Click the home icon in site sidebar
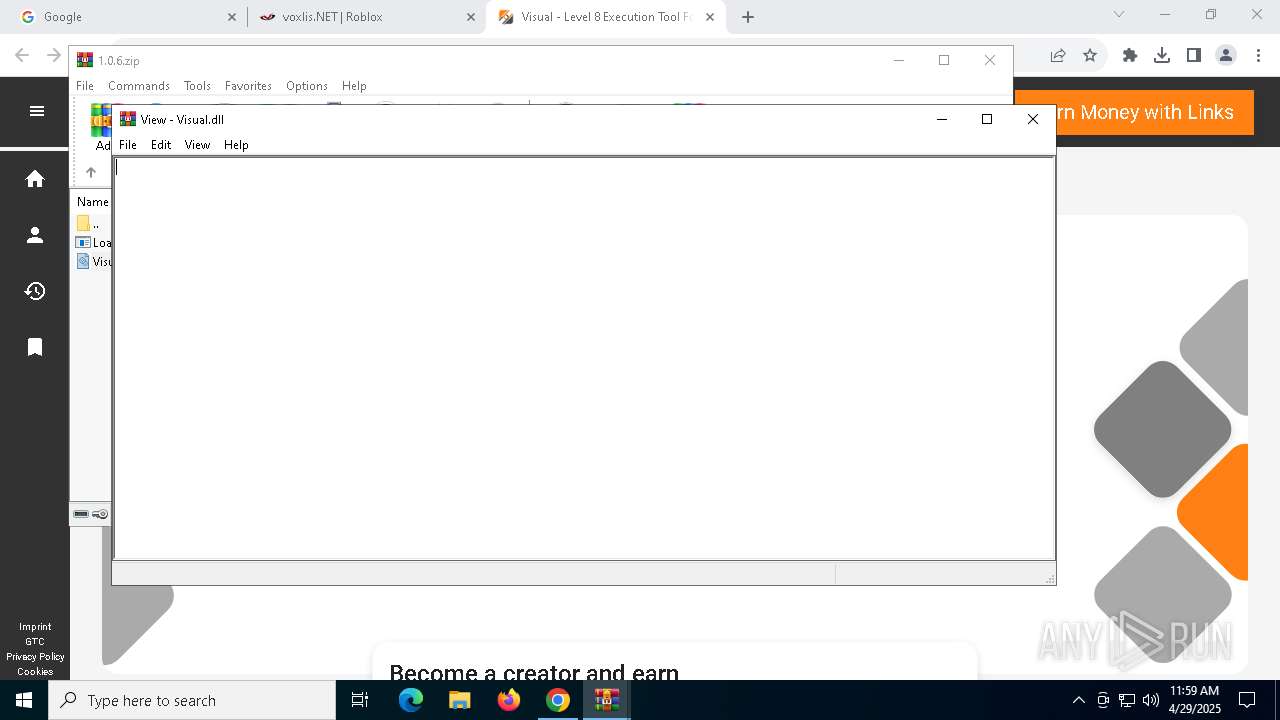Screen dimensions: 1280x720 35,179
